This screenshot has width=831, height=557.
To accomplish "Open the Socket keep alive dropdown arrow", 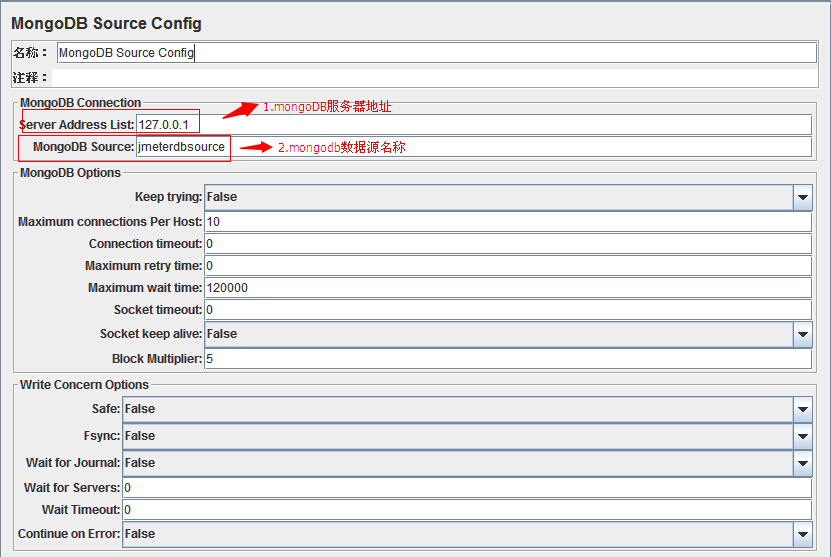I will click(x=802, y=334).
